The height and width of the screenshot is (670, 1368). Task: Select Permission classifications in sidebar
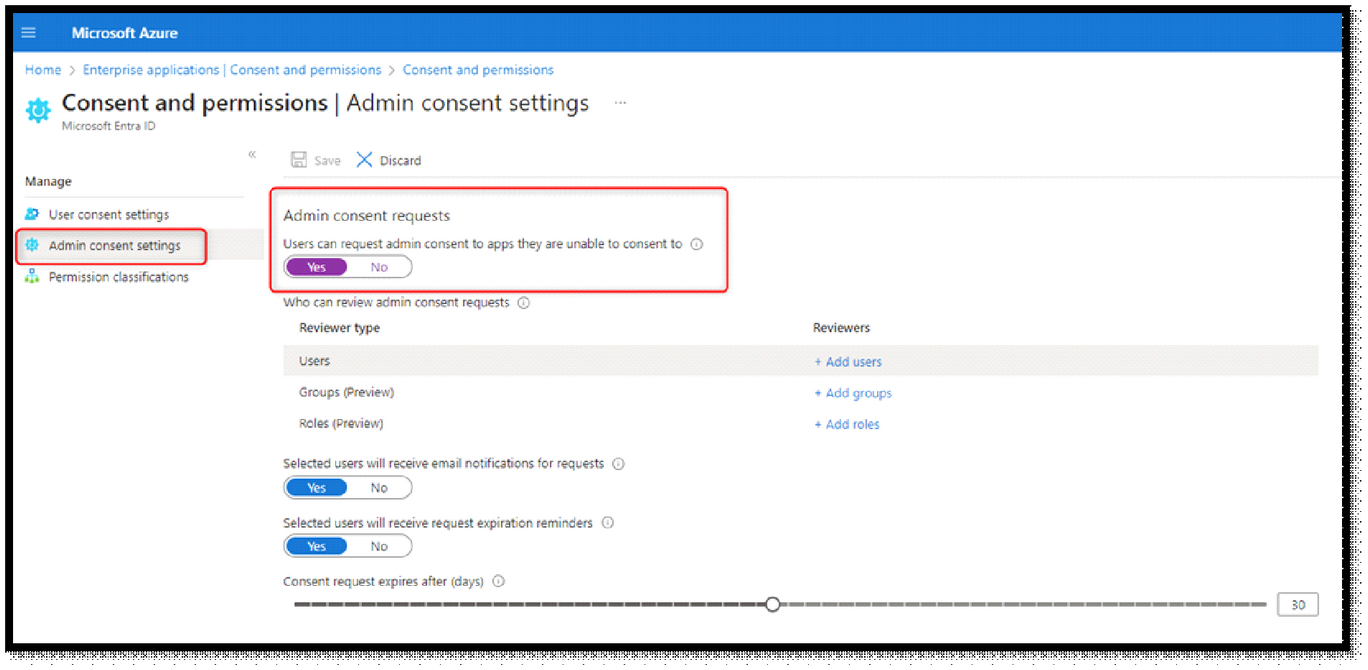click(x=118, y=277)
